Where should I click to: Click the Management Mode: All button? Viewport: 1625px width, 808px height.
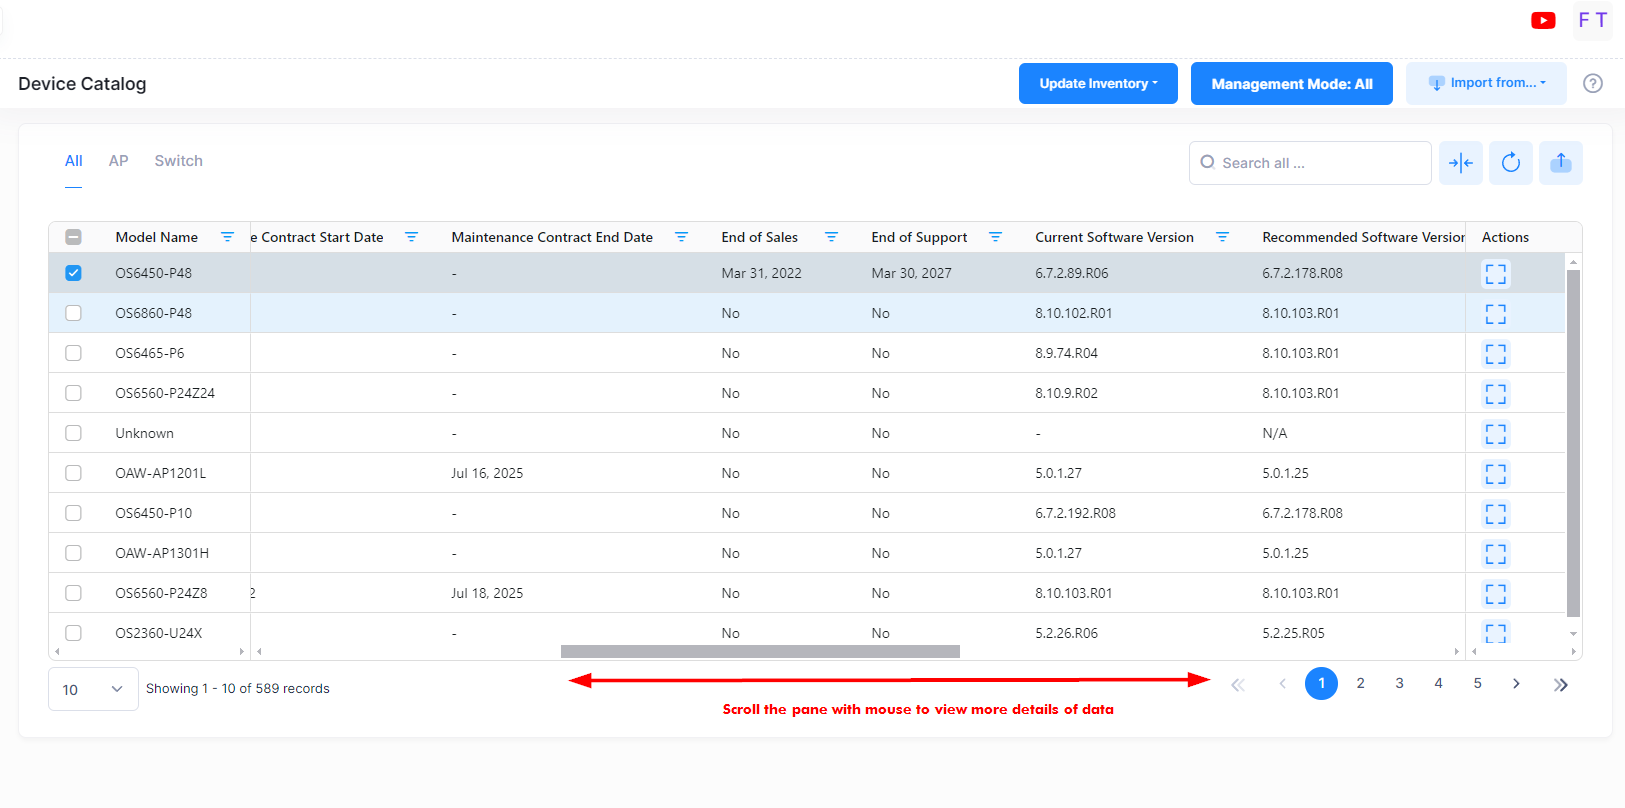tap(1291, 84)
